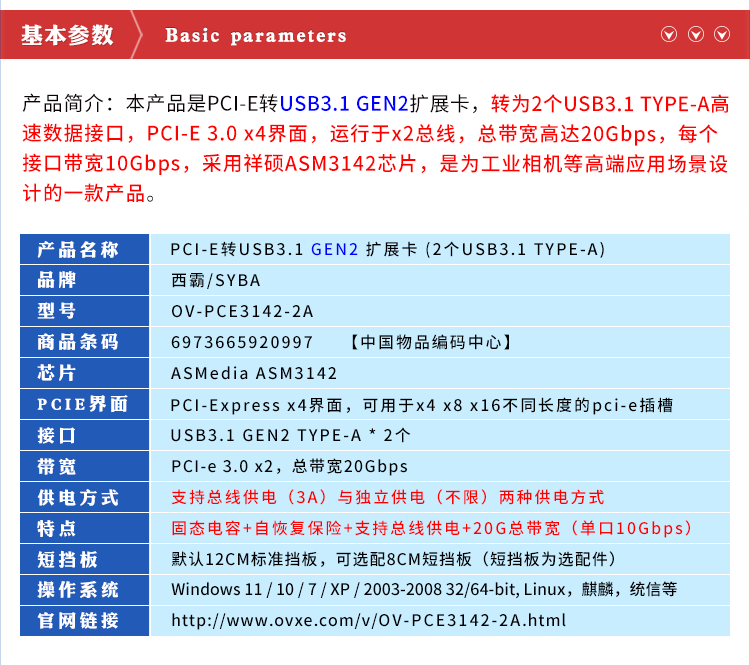Click the 带宽 label cell
This screenshot has height=665, width=750.
point(85,466)
